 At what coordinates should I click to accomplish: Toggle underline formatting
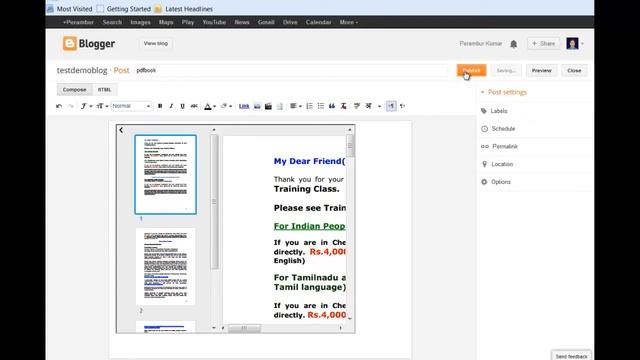tap(182, 106)
